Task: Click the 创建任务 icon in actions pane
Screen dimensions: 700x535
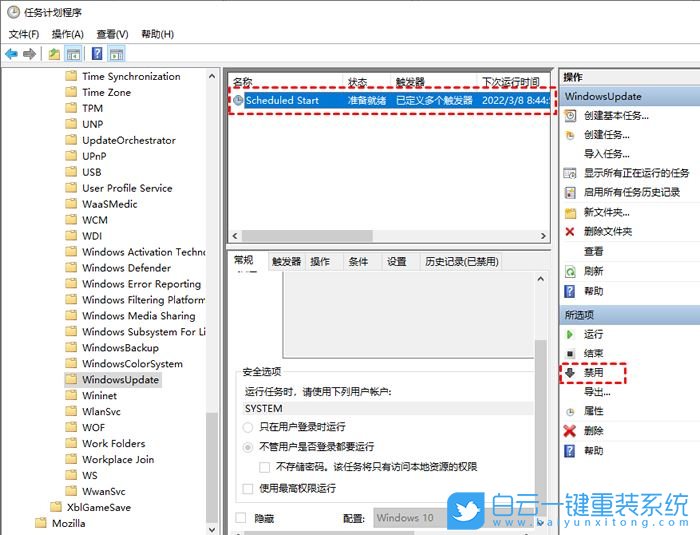Action: (570, 135)
